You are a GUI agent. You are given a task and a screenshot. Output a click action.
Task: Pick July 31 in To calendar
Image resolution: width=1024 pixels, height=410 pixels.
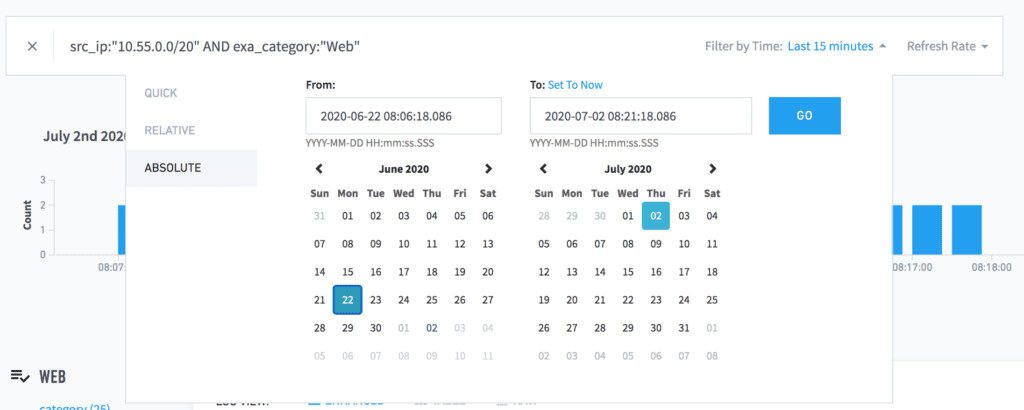coord(684,328)
